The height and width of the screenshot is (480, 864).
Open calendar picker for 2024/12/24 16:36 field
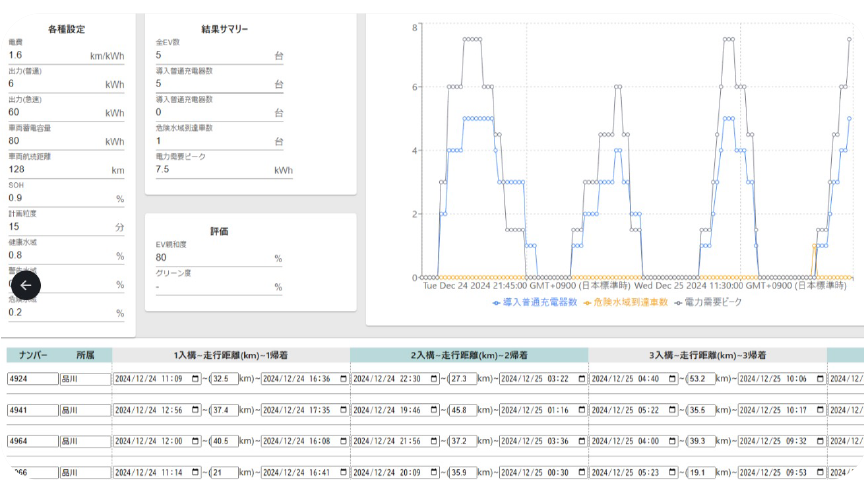[344, 379]
